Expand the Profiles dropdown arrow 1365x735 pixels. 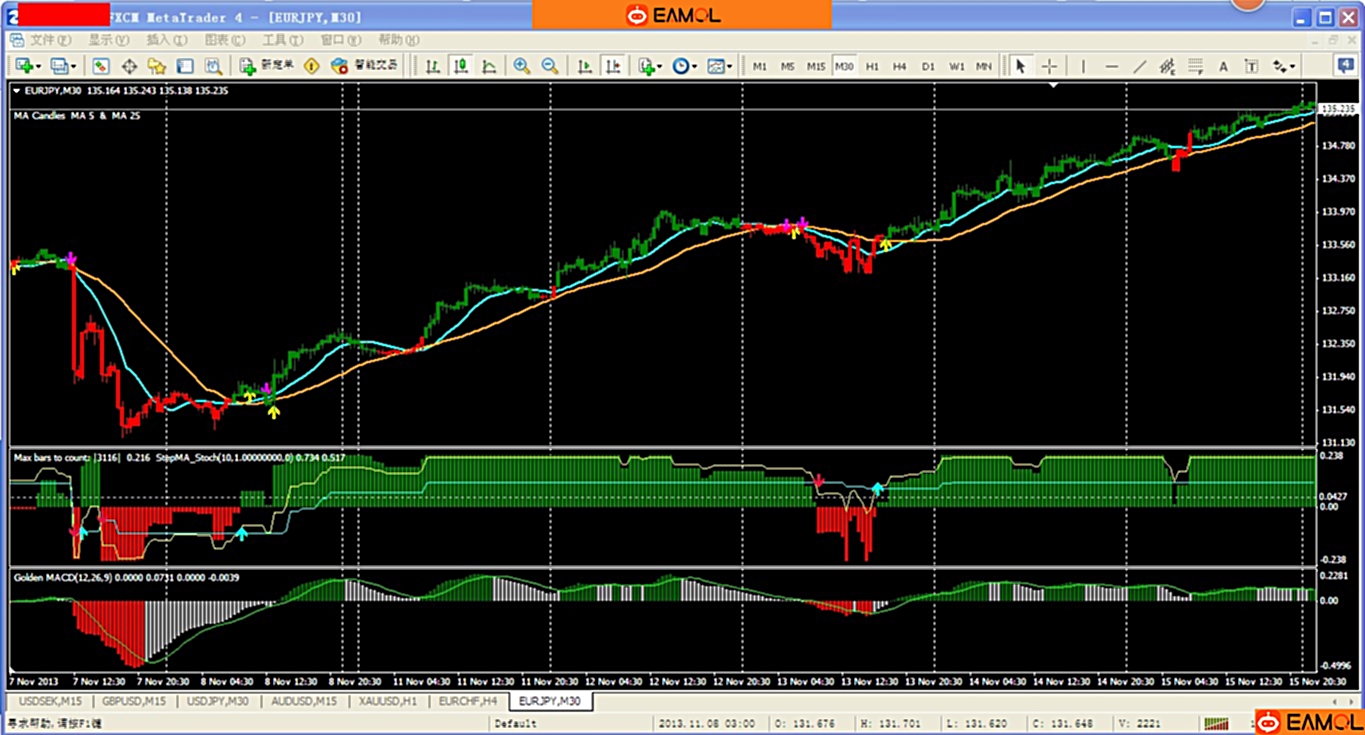point(73,67)
